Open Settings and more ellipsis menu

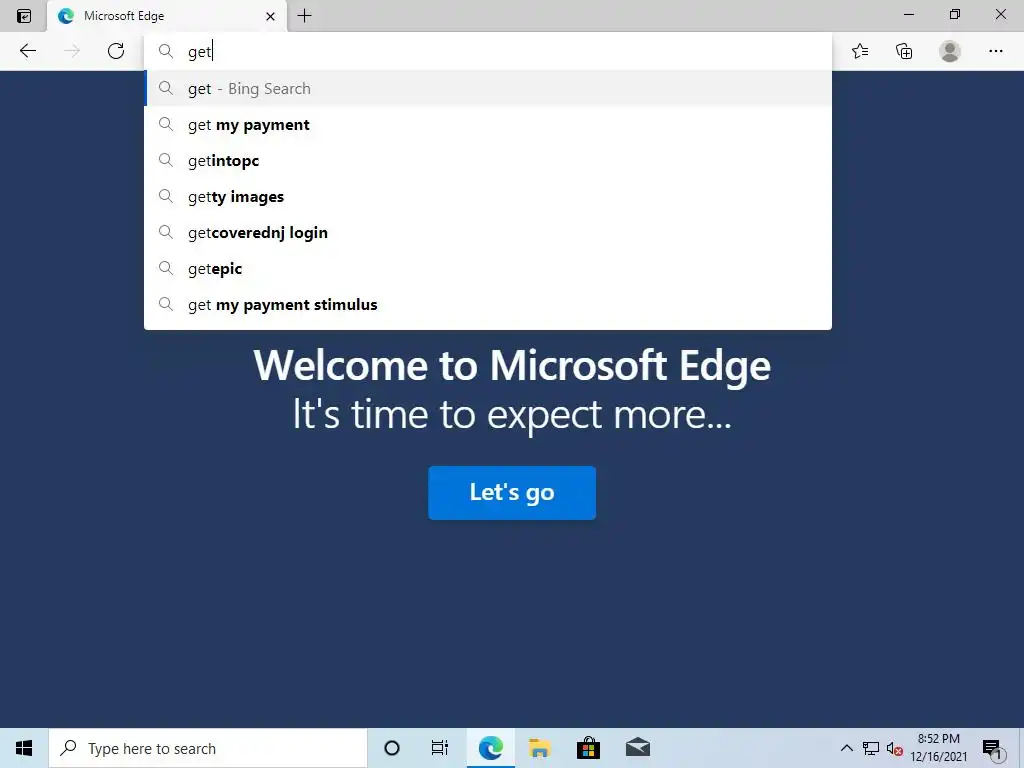[x=995, y=51]
